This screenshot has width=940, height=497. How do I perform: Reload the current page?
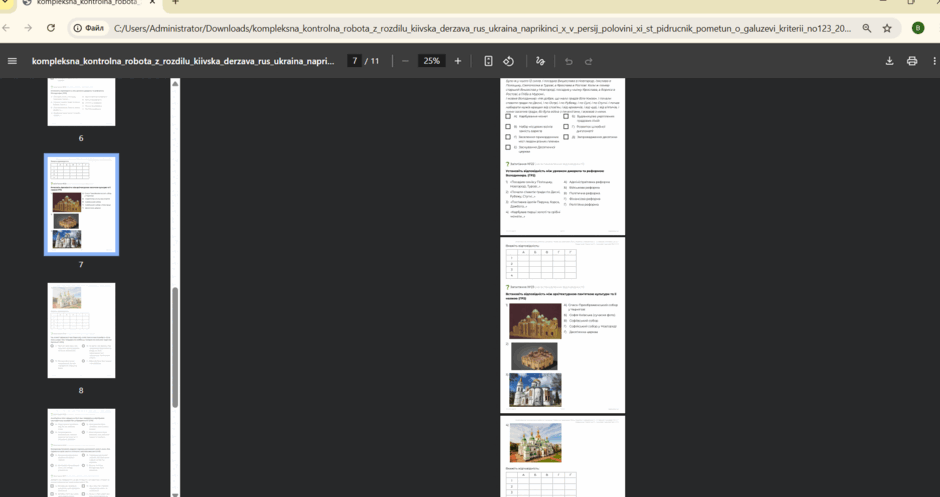point(51,28)
